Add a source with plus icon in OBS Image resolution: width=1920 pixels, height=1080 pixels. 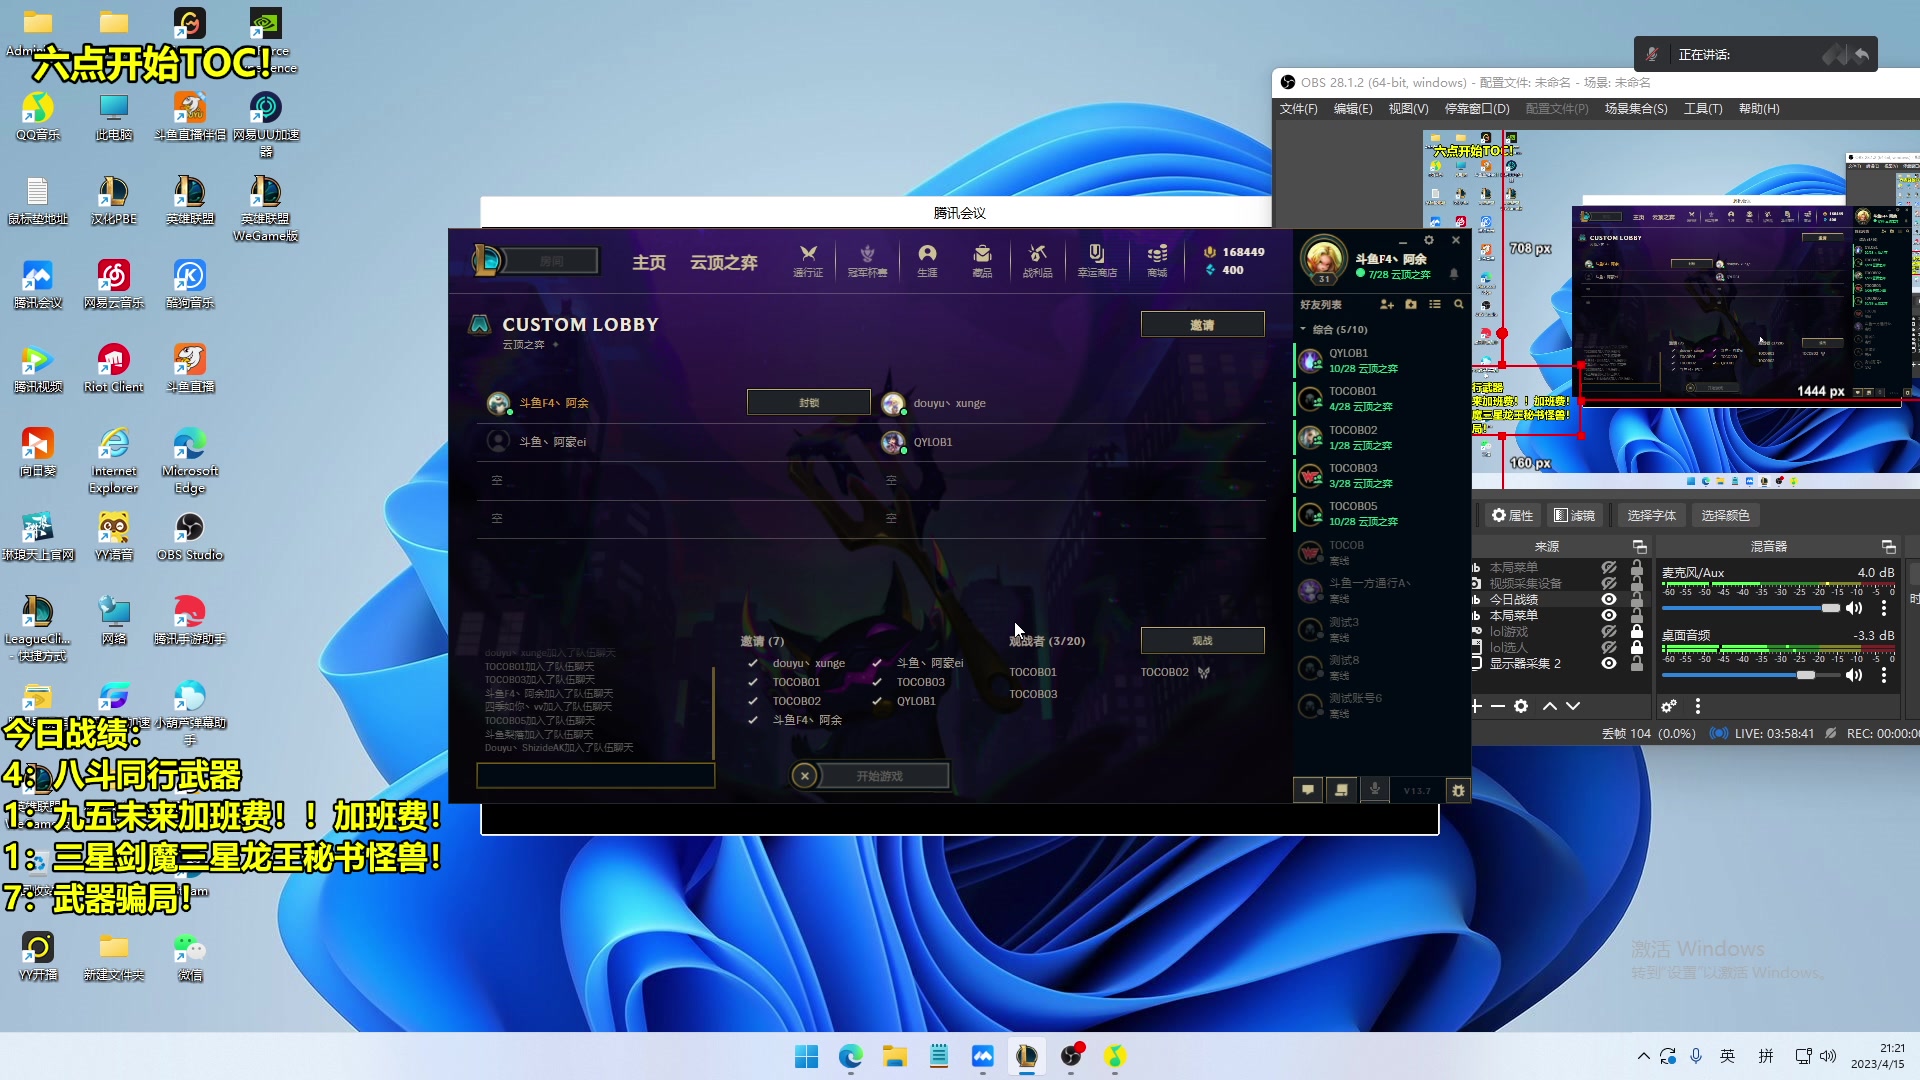[x=1476, y=706]
